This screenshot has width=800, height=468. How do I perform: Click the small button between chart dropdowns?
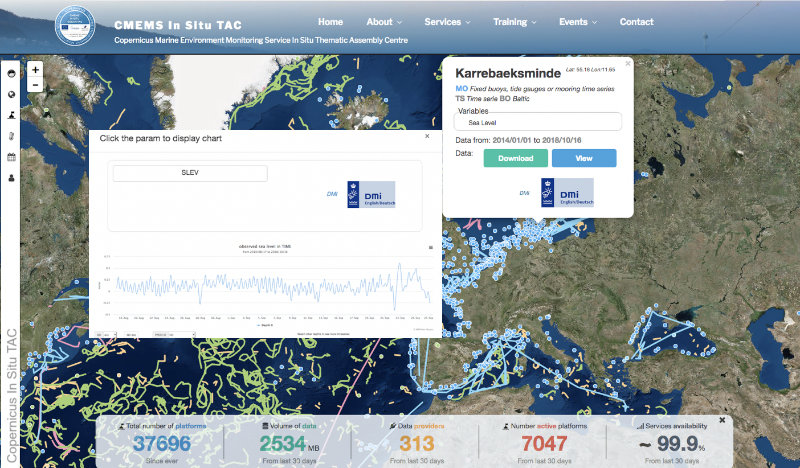click(131, 335)
